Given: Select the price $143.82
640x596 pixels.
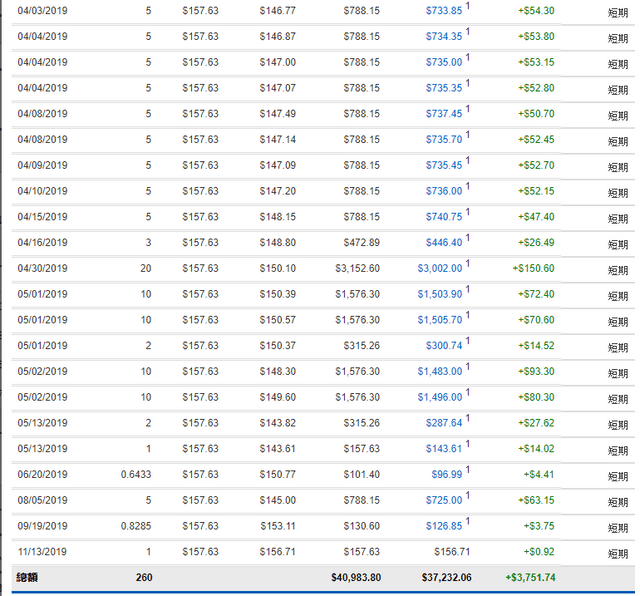Looking at the screenshot, I should coord(278,423).
